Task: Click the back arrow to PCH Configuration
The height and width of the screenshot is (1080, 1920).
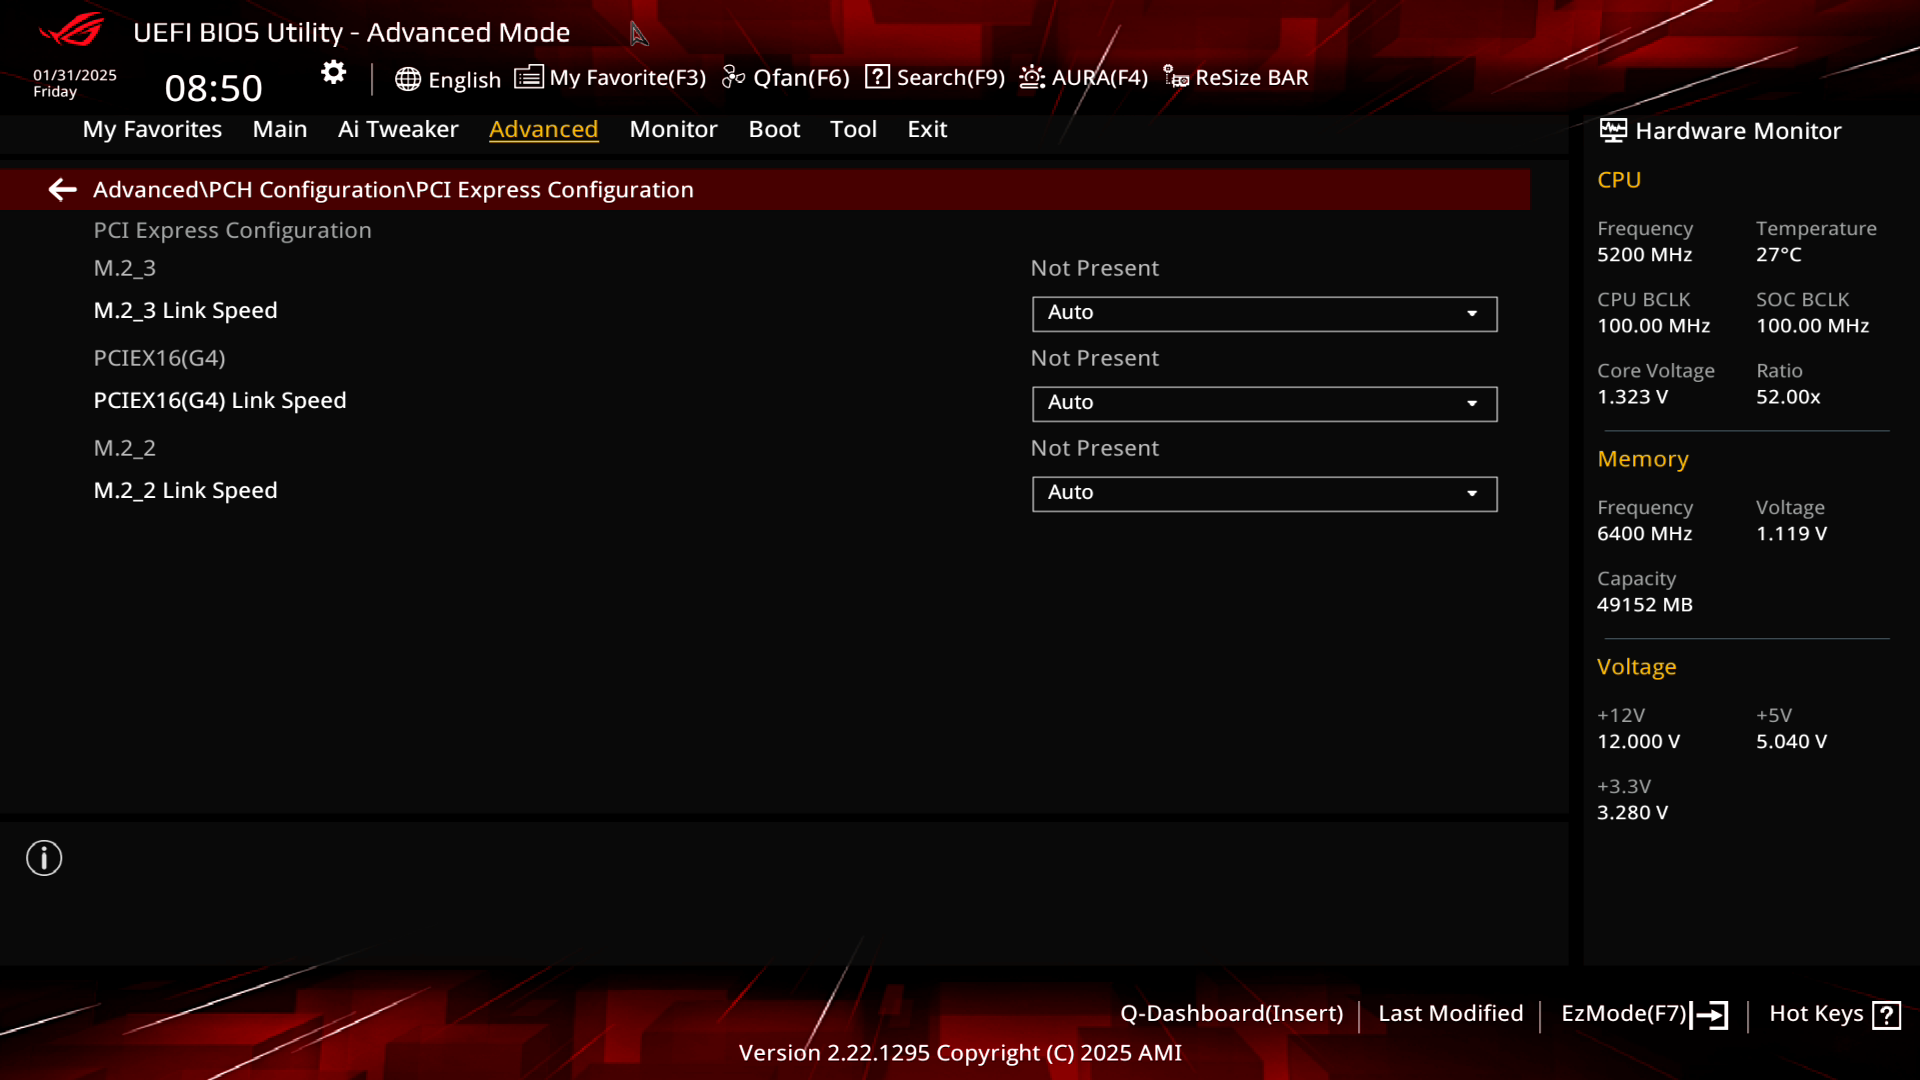Action: pos(61,189)
